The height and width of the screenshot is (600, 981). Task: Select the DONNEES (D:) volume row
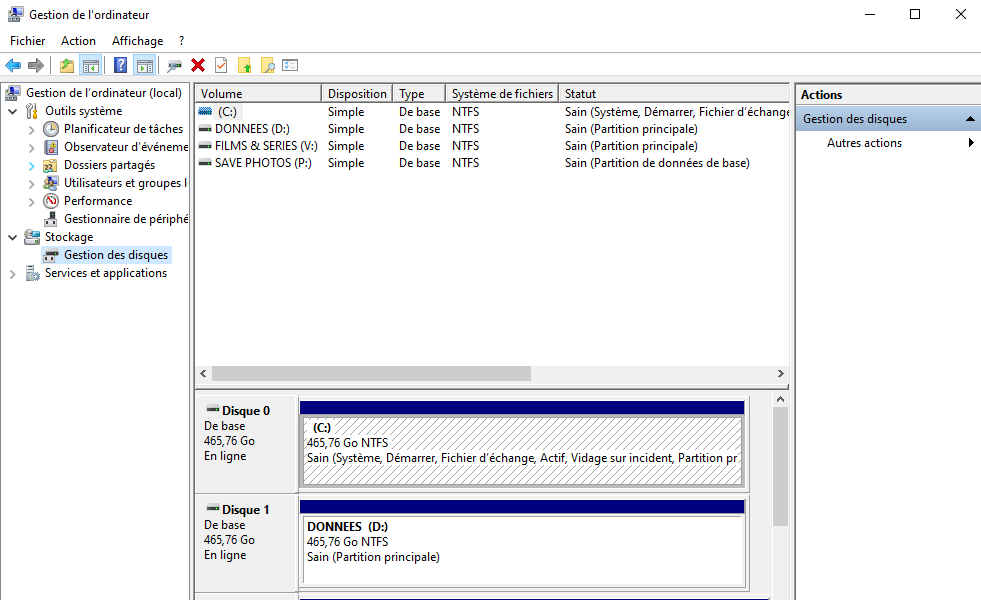coord(492,128)
